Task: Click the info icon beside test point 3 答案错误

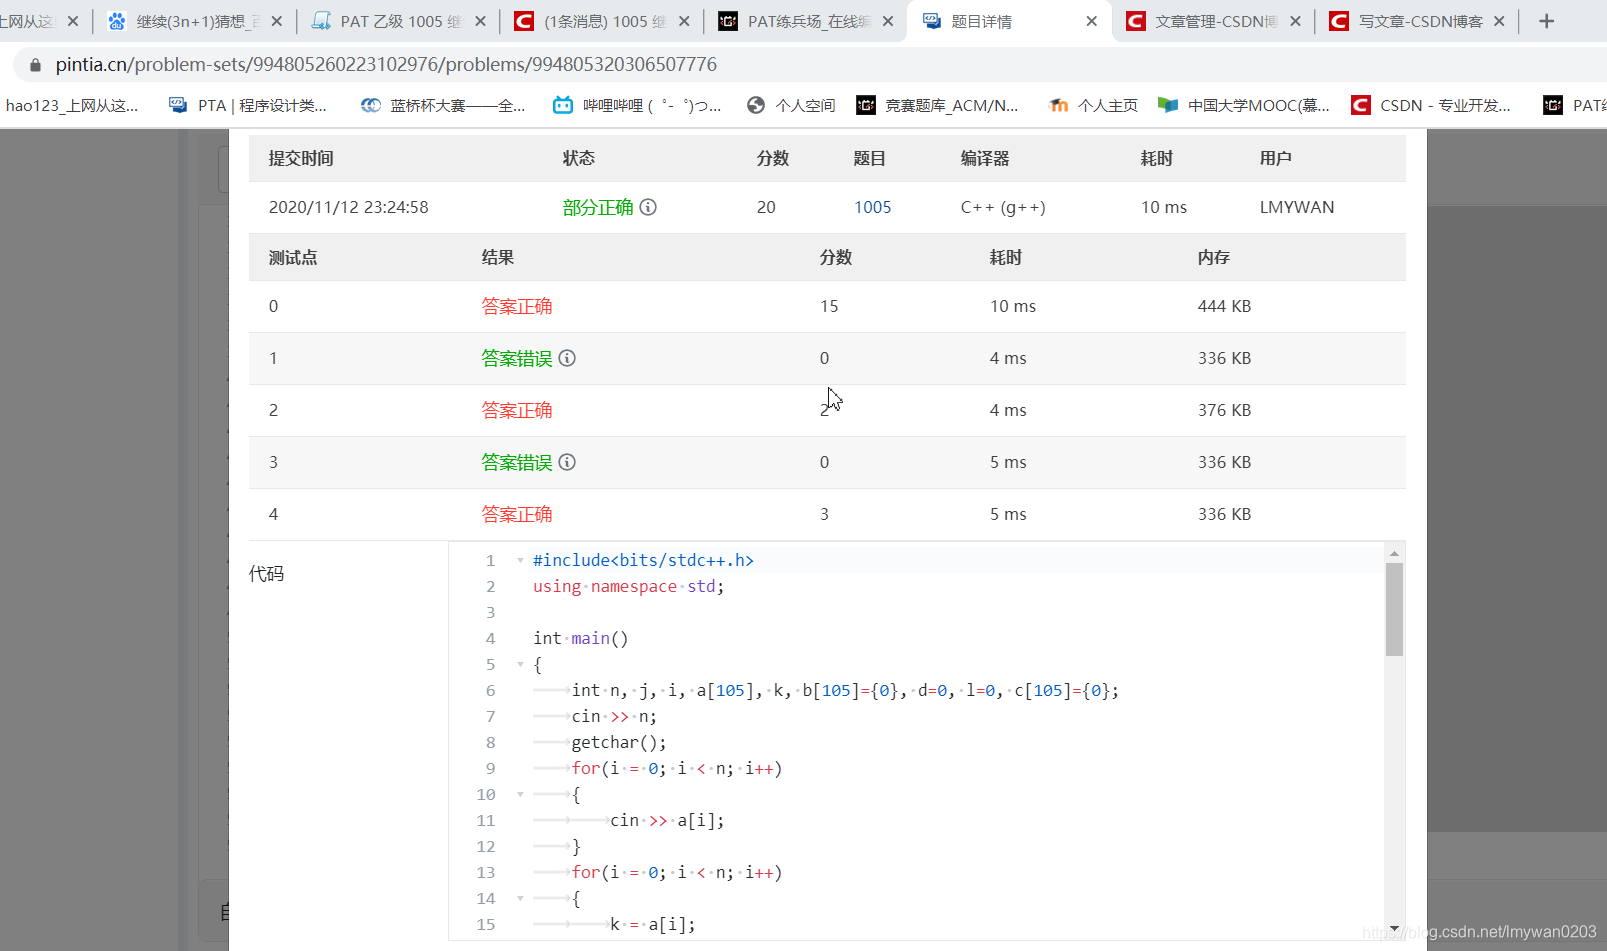Action: pyautogui.click(x=567, y=462)
